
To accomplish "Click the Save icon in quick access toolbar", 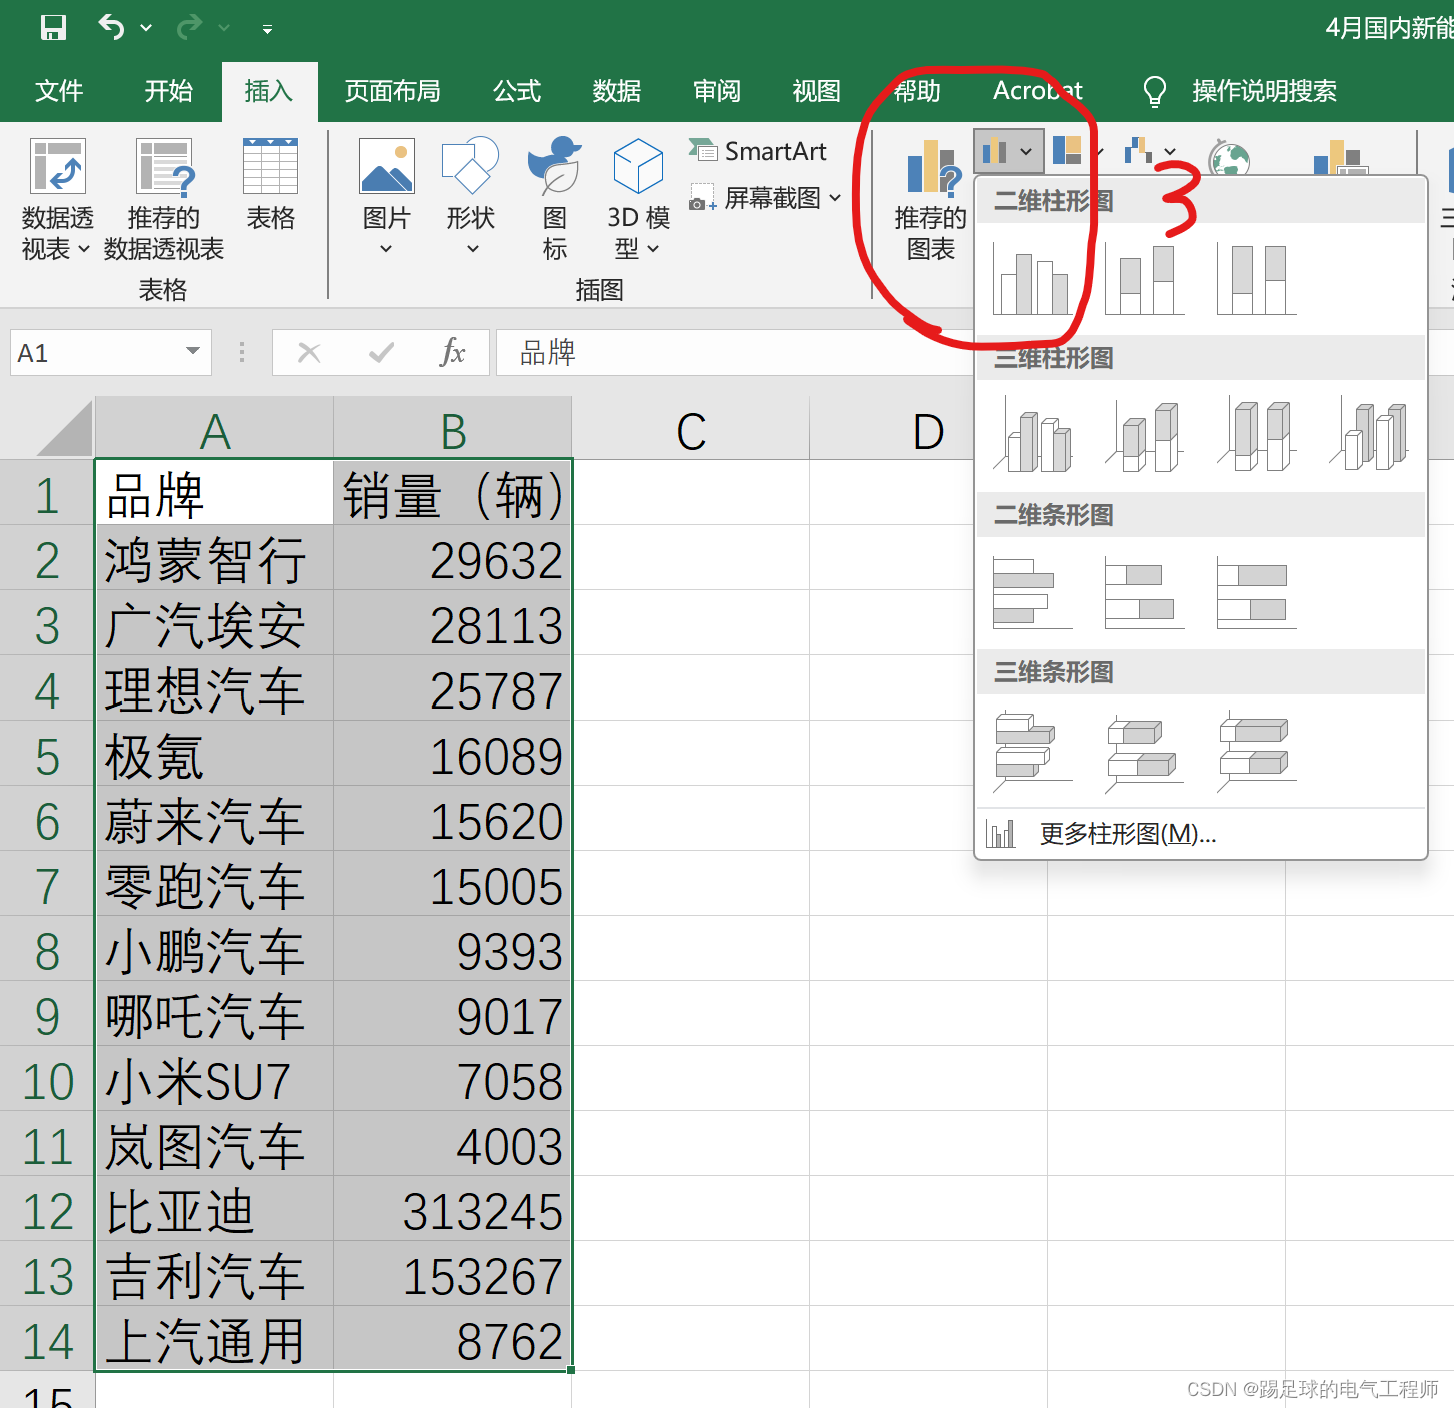I will coord(52,27).
